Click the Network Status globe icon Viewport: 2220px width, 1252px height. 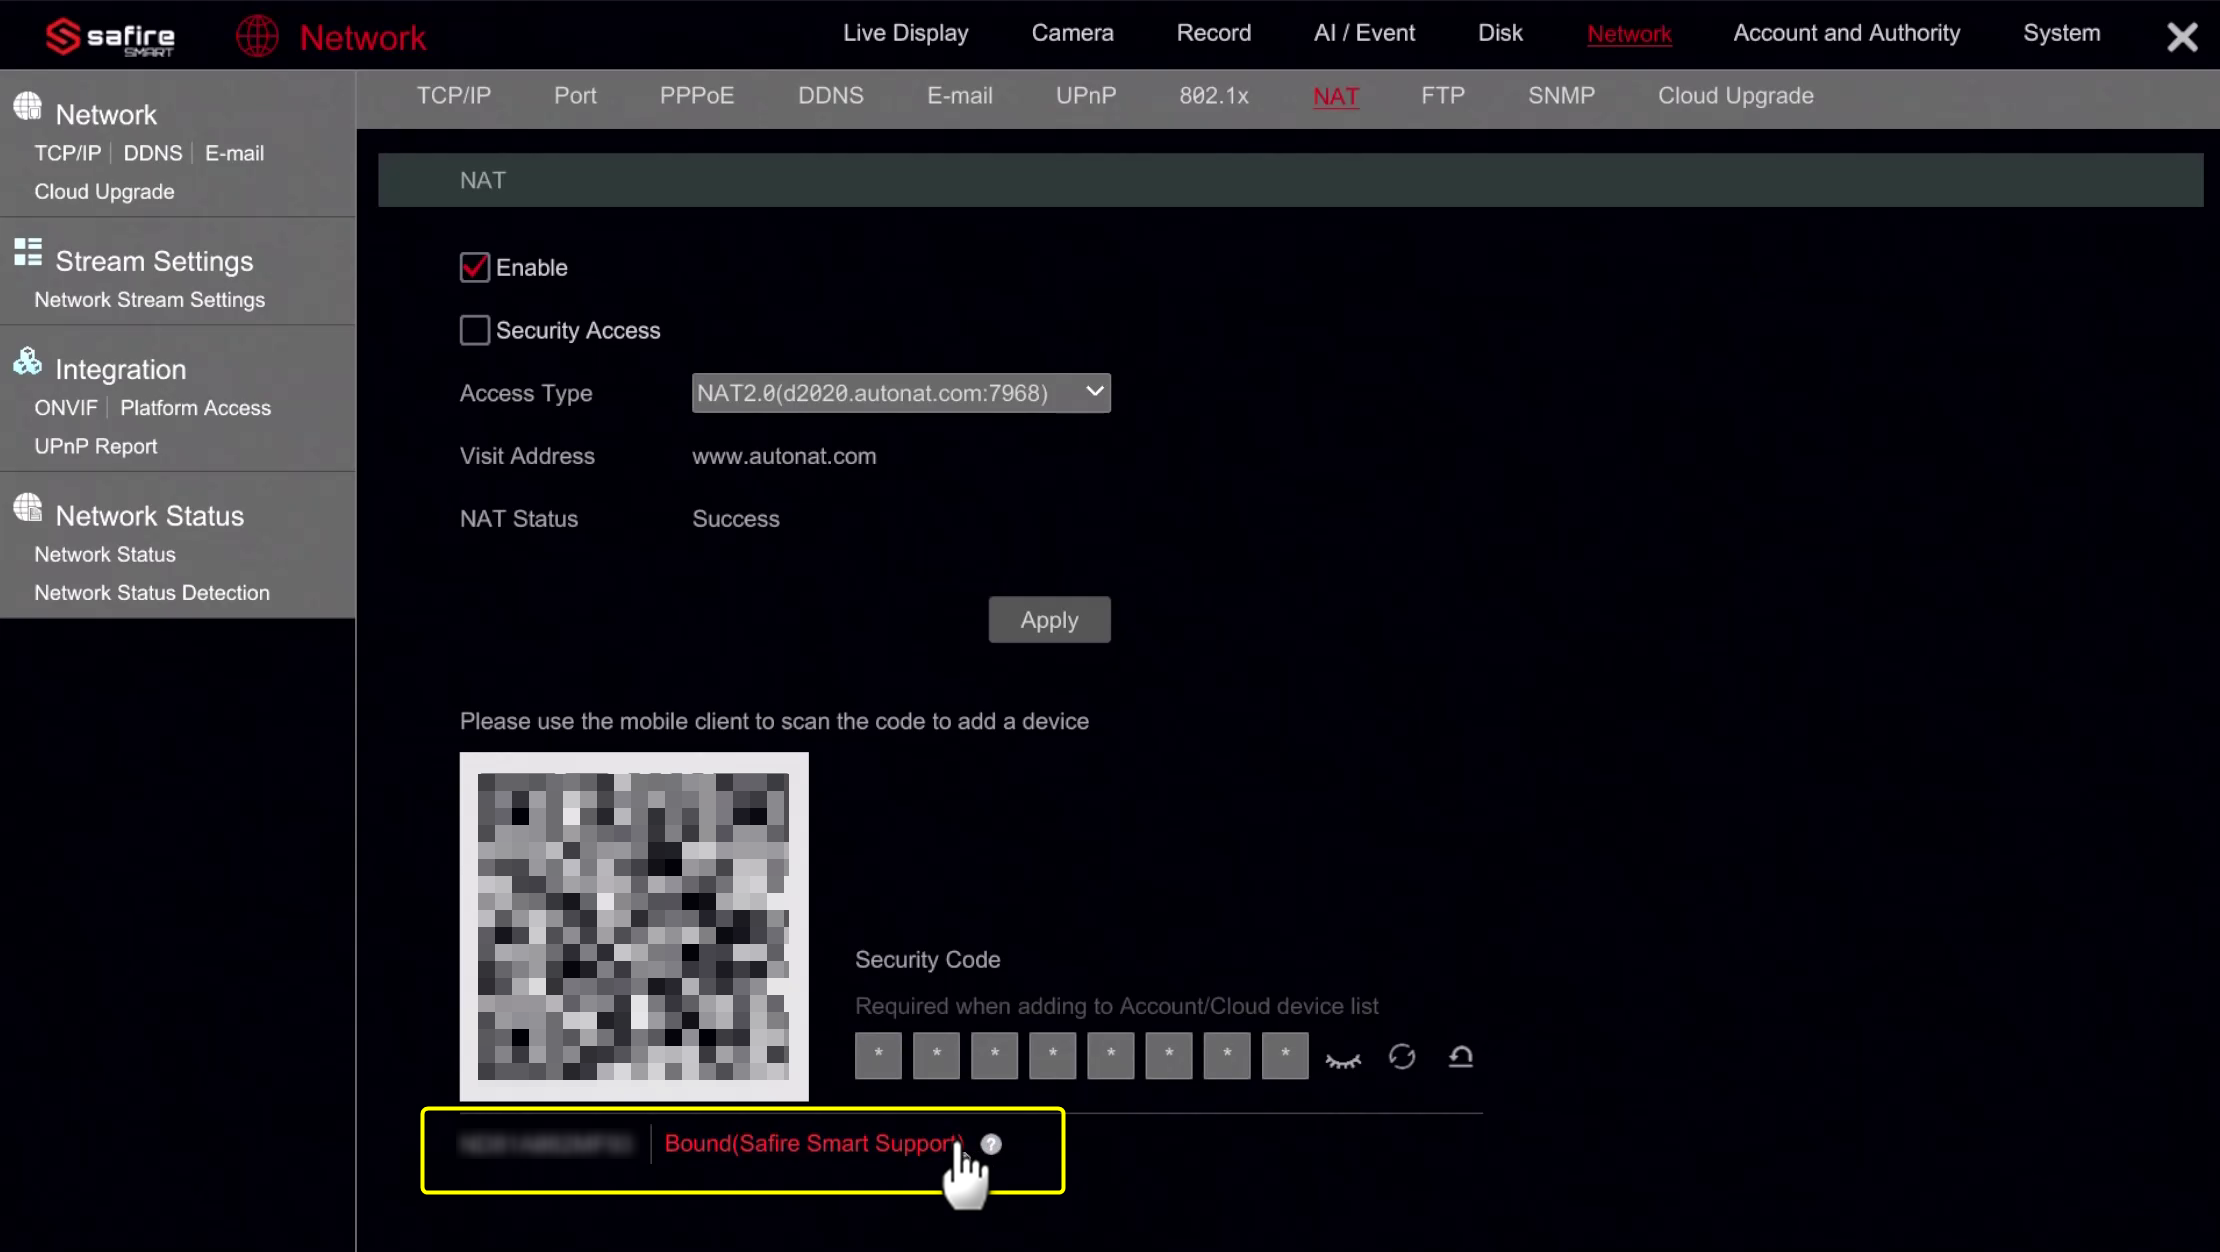(x=27, y=508)
